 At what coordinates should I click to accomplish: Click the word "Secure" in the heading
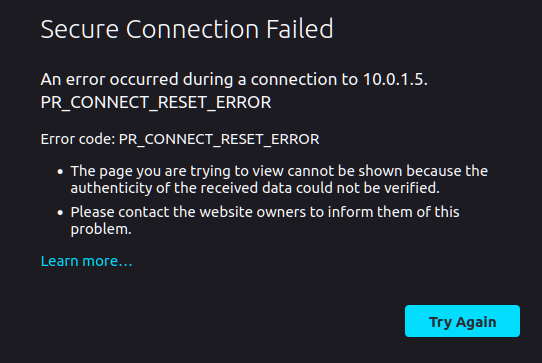[x=80, y=29]
